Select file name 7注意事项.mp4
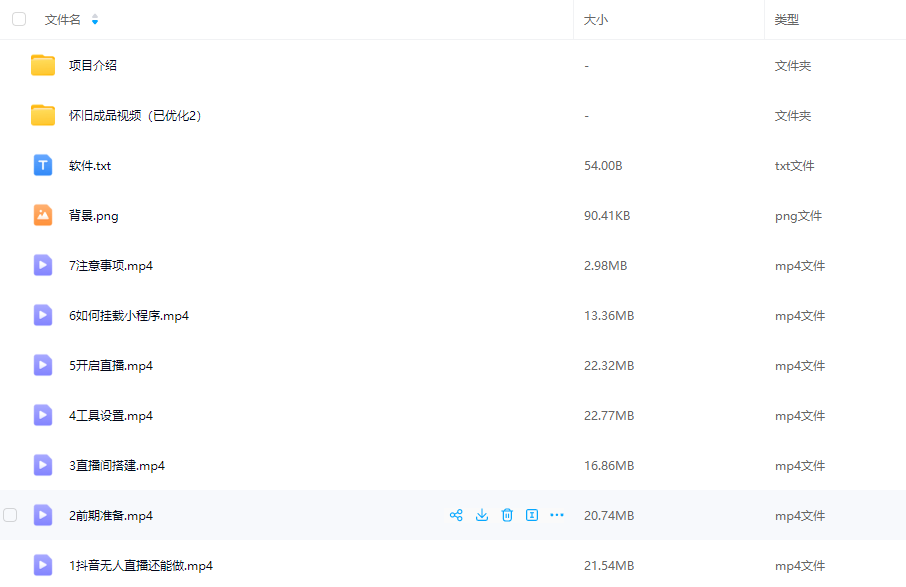Image resolution: width=906 pixels, height=587 pixels. (x=111, y=266)
